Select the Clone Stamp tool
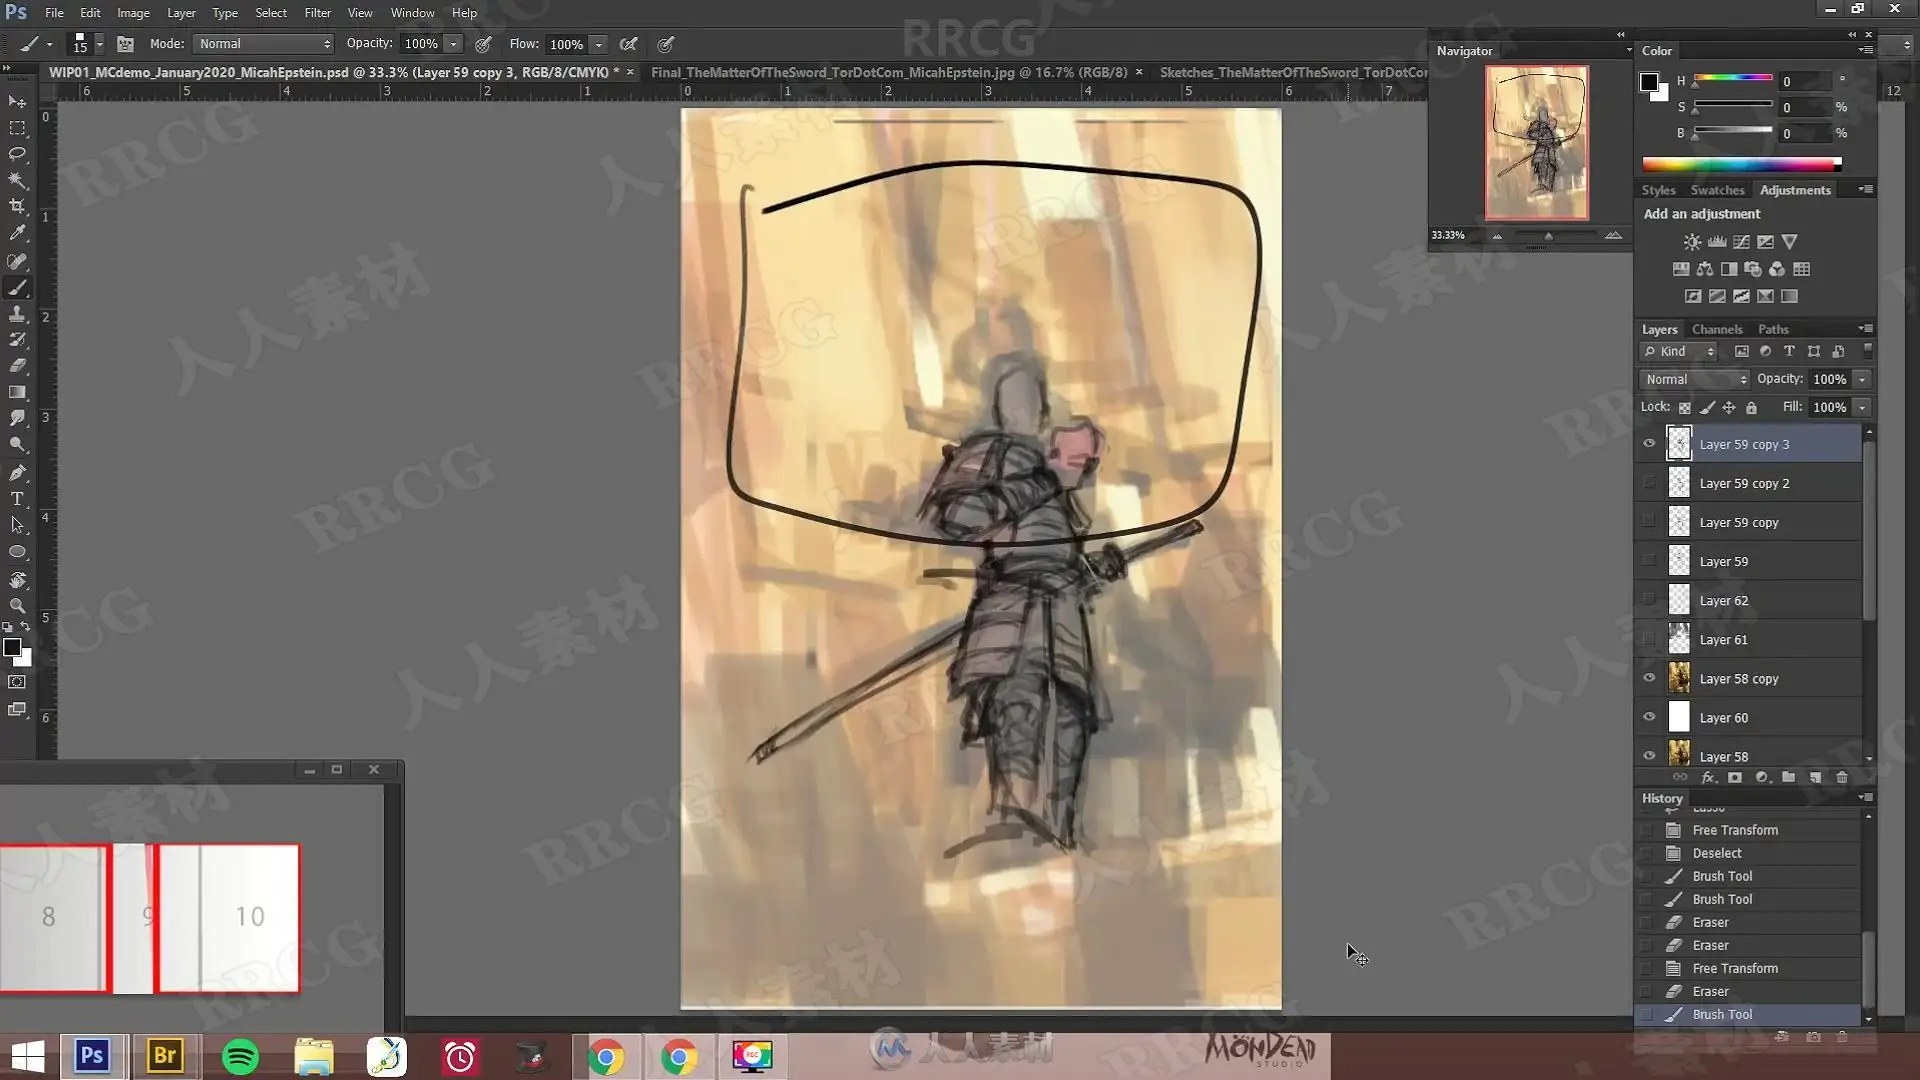 (x=17, y=314)
